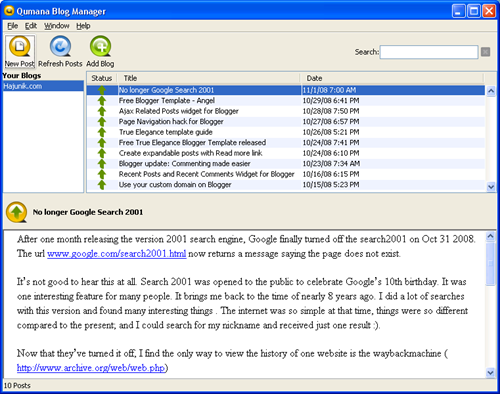Click status arrow for Use your custom domain

coord(102,185)
